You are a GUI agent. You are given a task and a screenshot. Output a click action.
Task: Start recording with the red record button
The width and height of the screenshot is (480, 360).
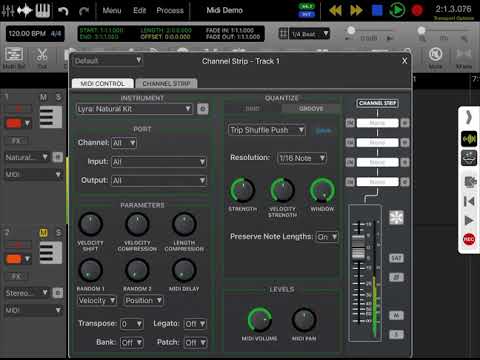pyautogui.click(x=417, y=11)
